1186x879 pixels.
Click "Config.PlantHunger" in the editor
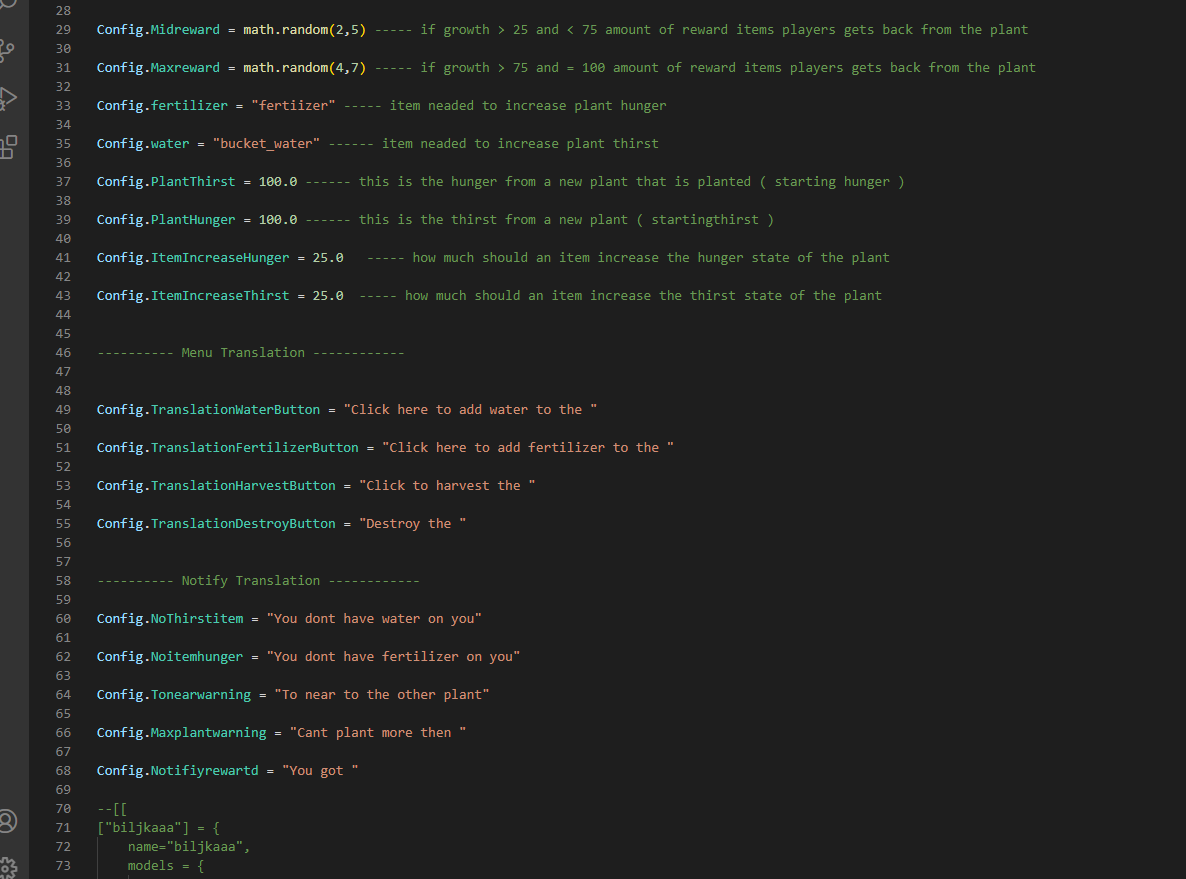point(166,219)
